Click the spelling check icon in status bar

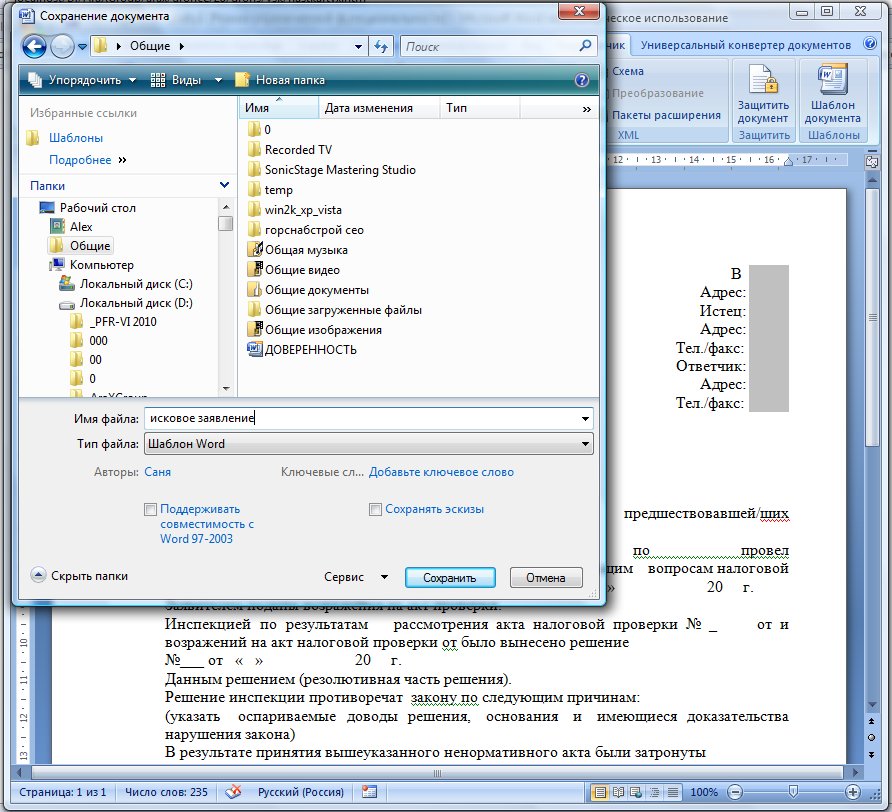pyautogui.click(x=234, y=792)
